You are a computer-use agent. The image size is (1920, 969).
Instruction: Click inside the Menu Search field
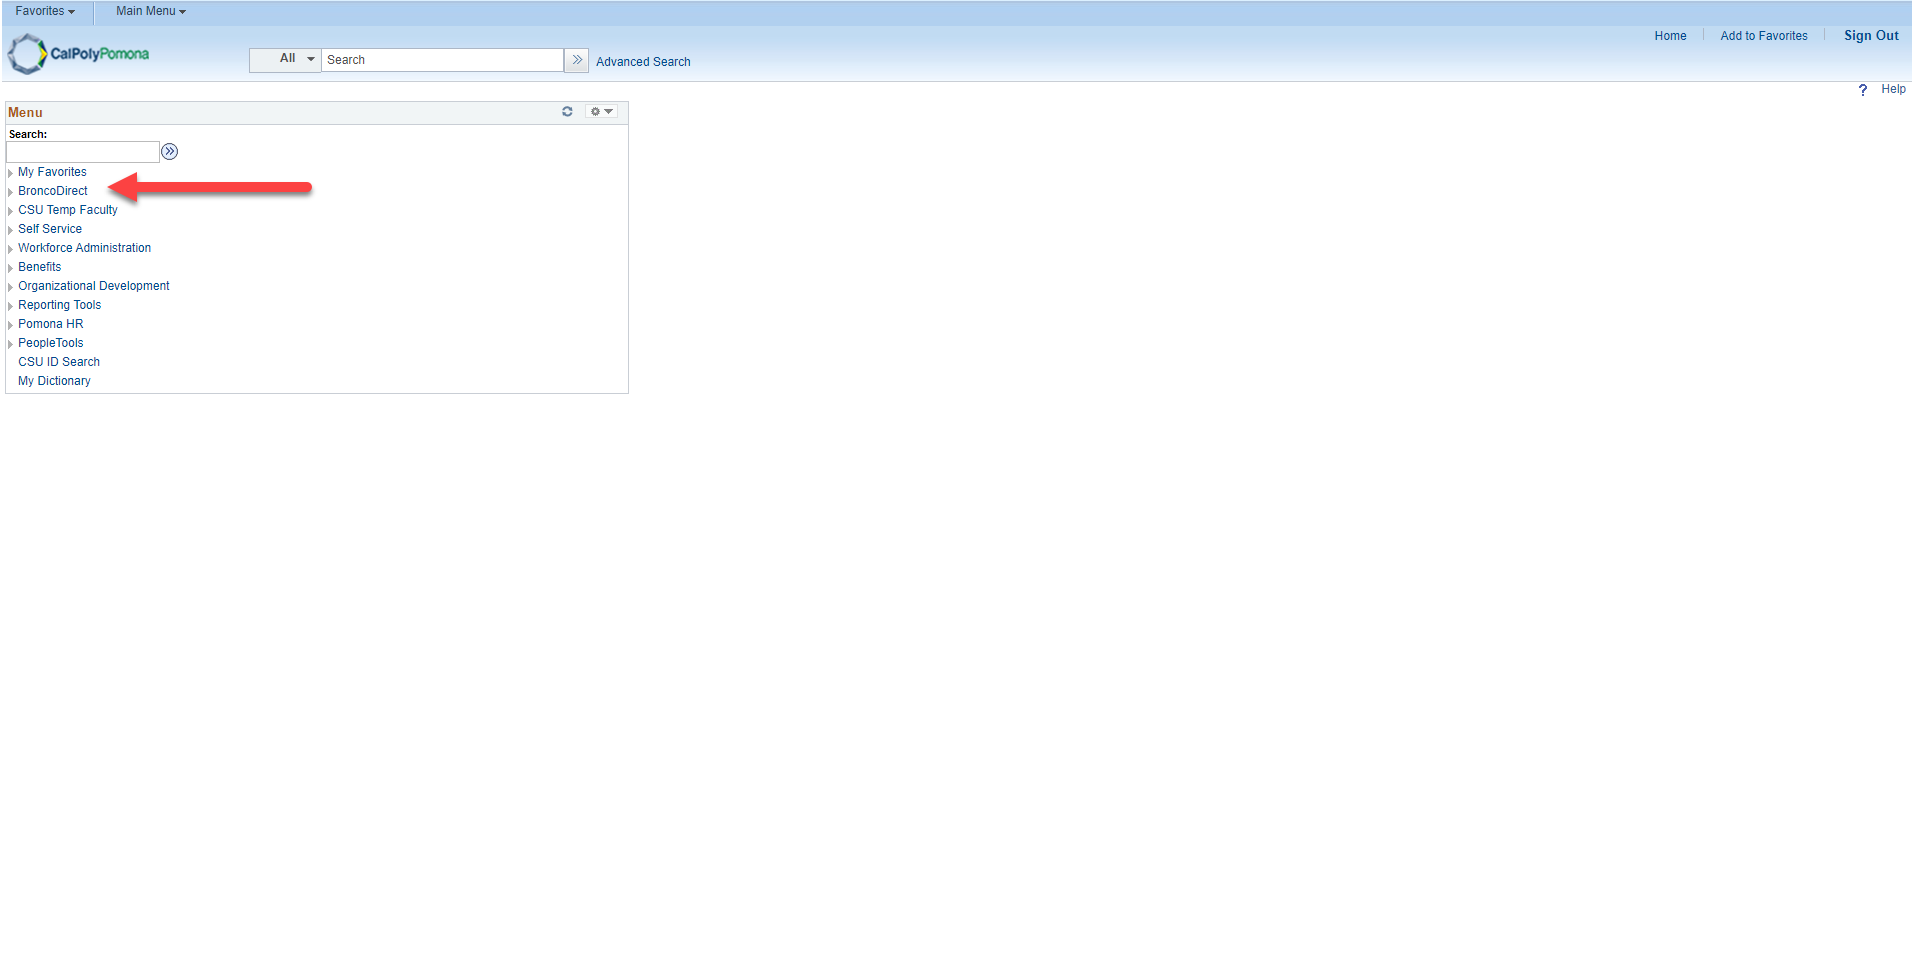[x=82, y=151]
